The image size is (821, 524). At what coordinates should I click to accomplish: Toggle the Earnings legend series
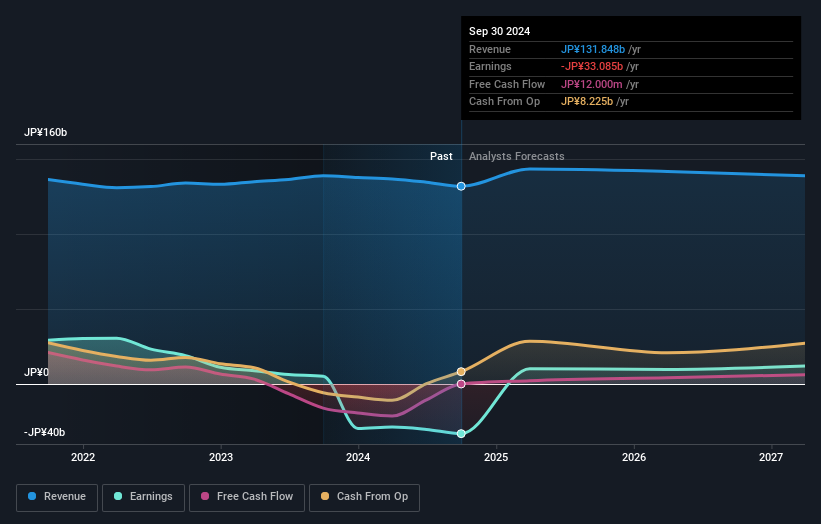(x=143, y=497)
